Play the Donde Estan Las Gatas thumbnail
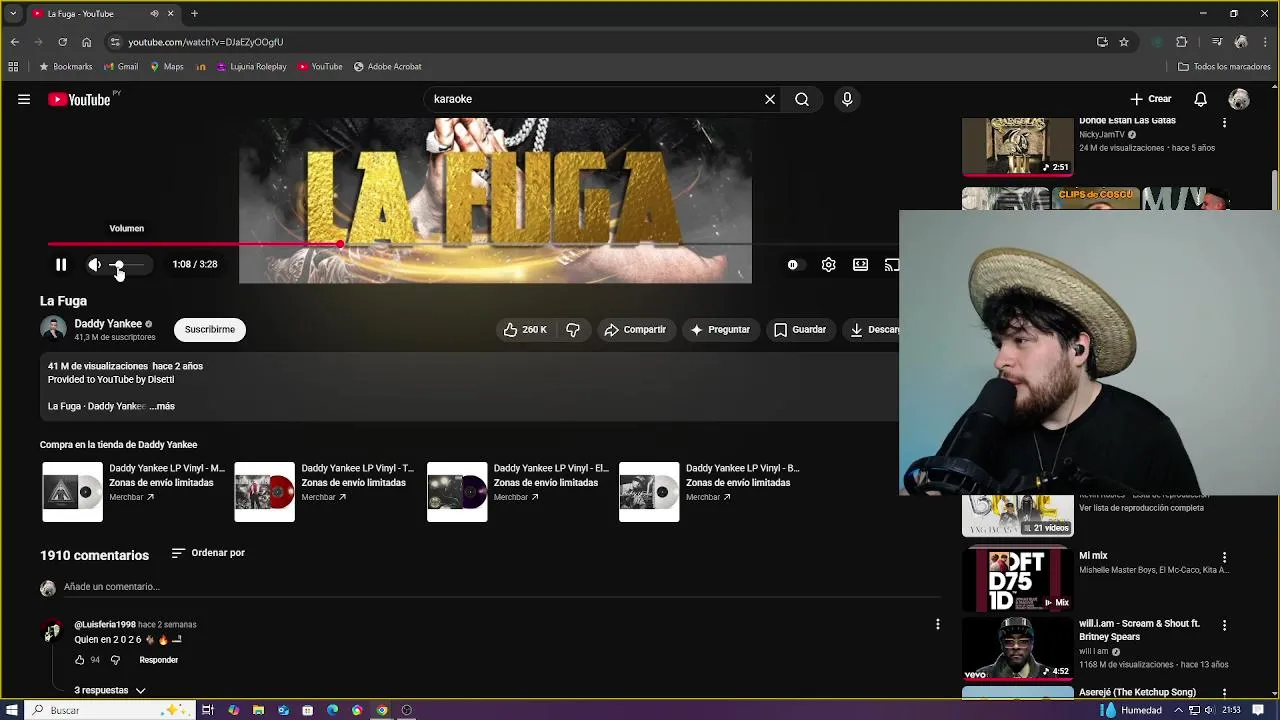 (1017, 146)
